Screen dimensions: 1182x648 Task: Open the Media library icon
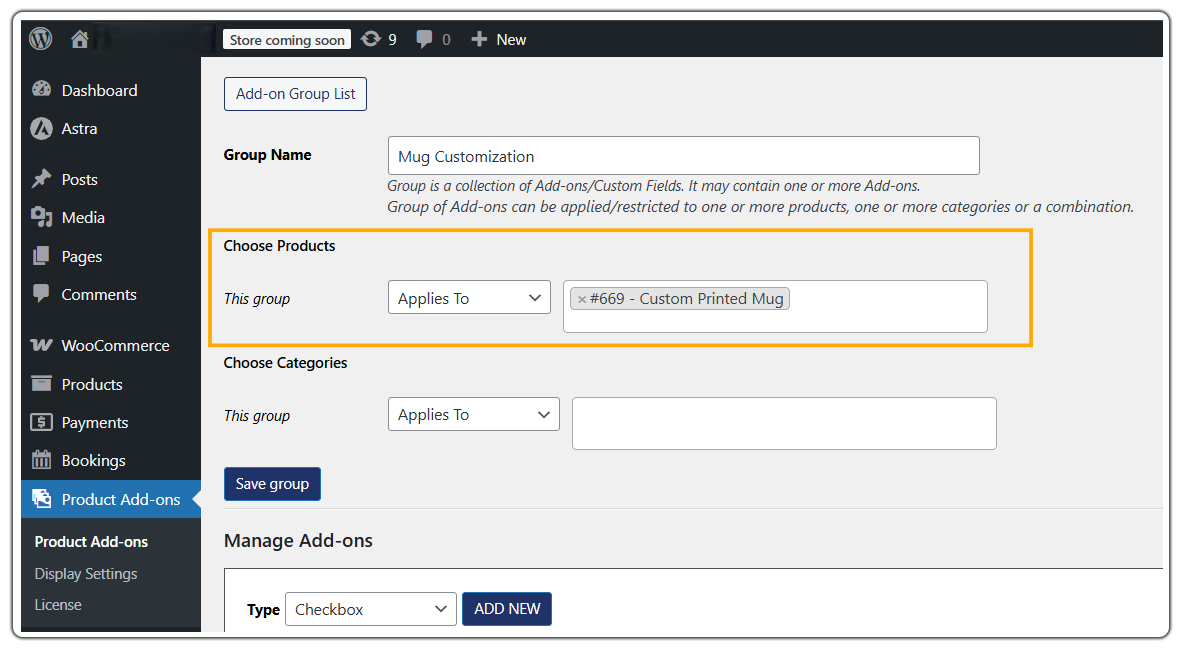(42, 217)
